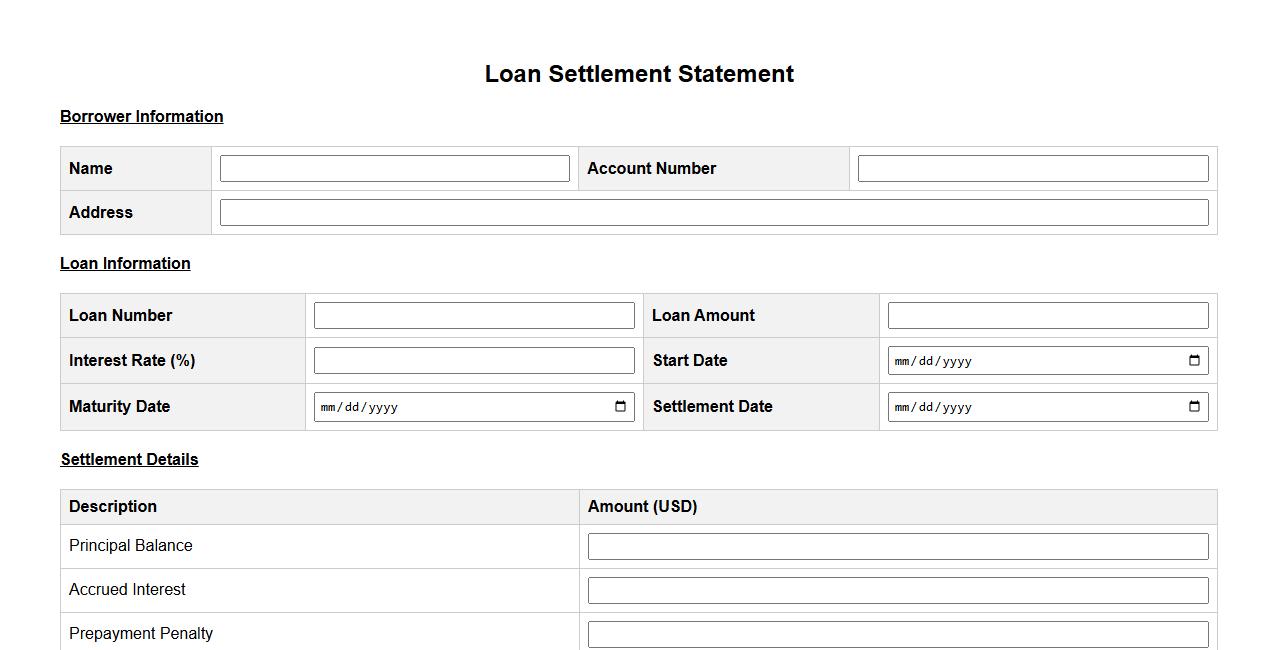Click the Accrued Interest amount box
Image resolution: width=1278 pixels, height=650 pixels.
897,591
